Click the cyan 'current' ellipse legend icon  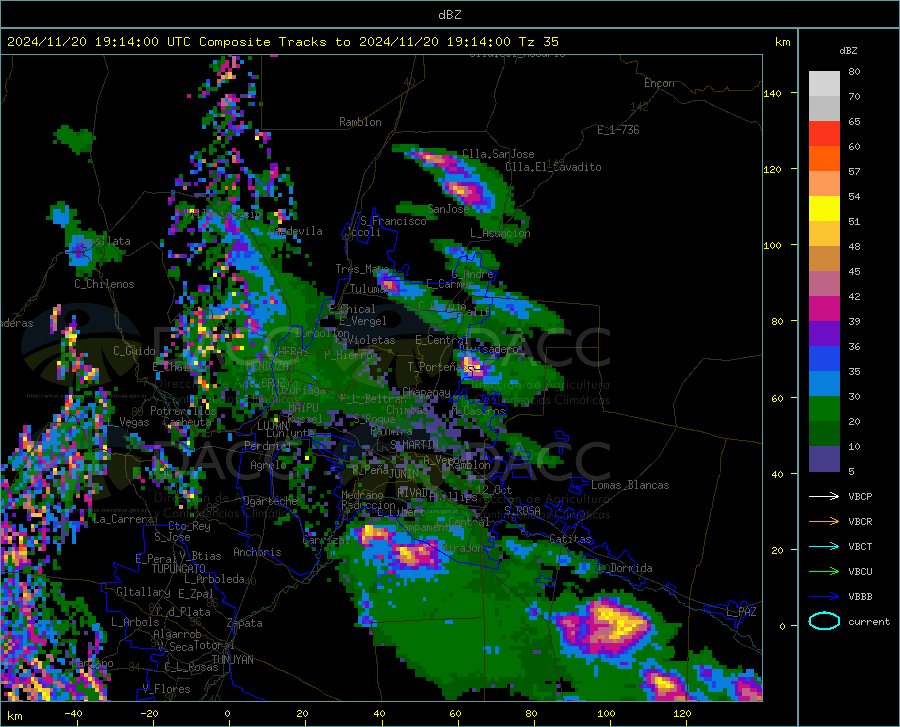coord(824,621)
